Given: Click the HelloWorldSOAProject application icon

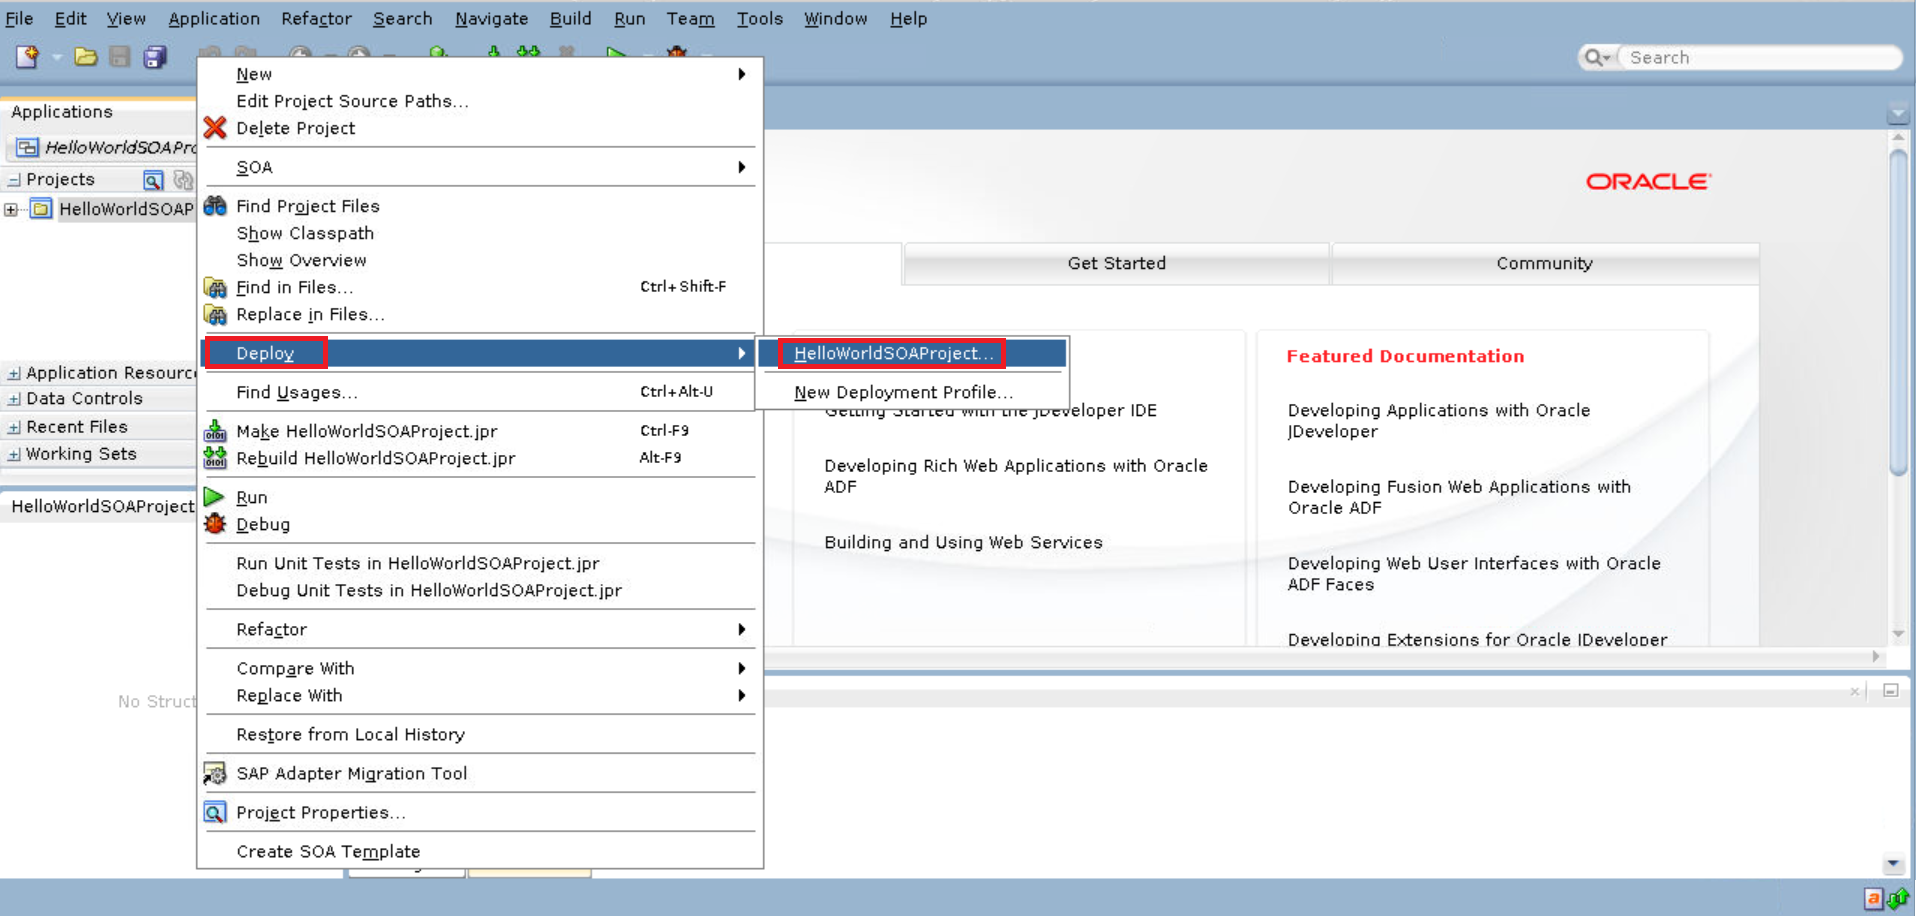Looking at the screenshot, I should (x=28, y=148).
